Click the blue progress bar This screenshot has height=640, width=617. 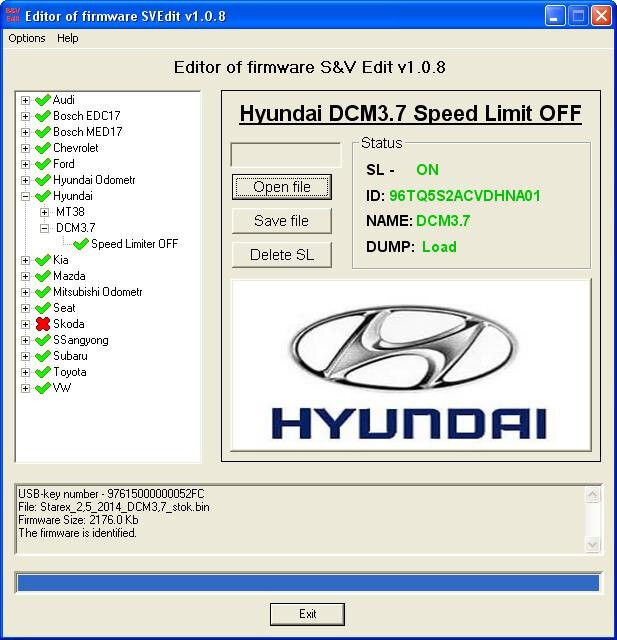308,582
